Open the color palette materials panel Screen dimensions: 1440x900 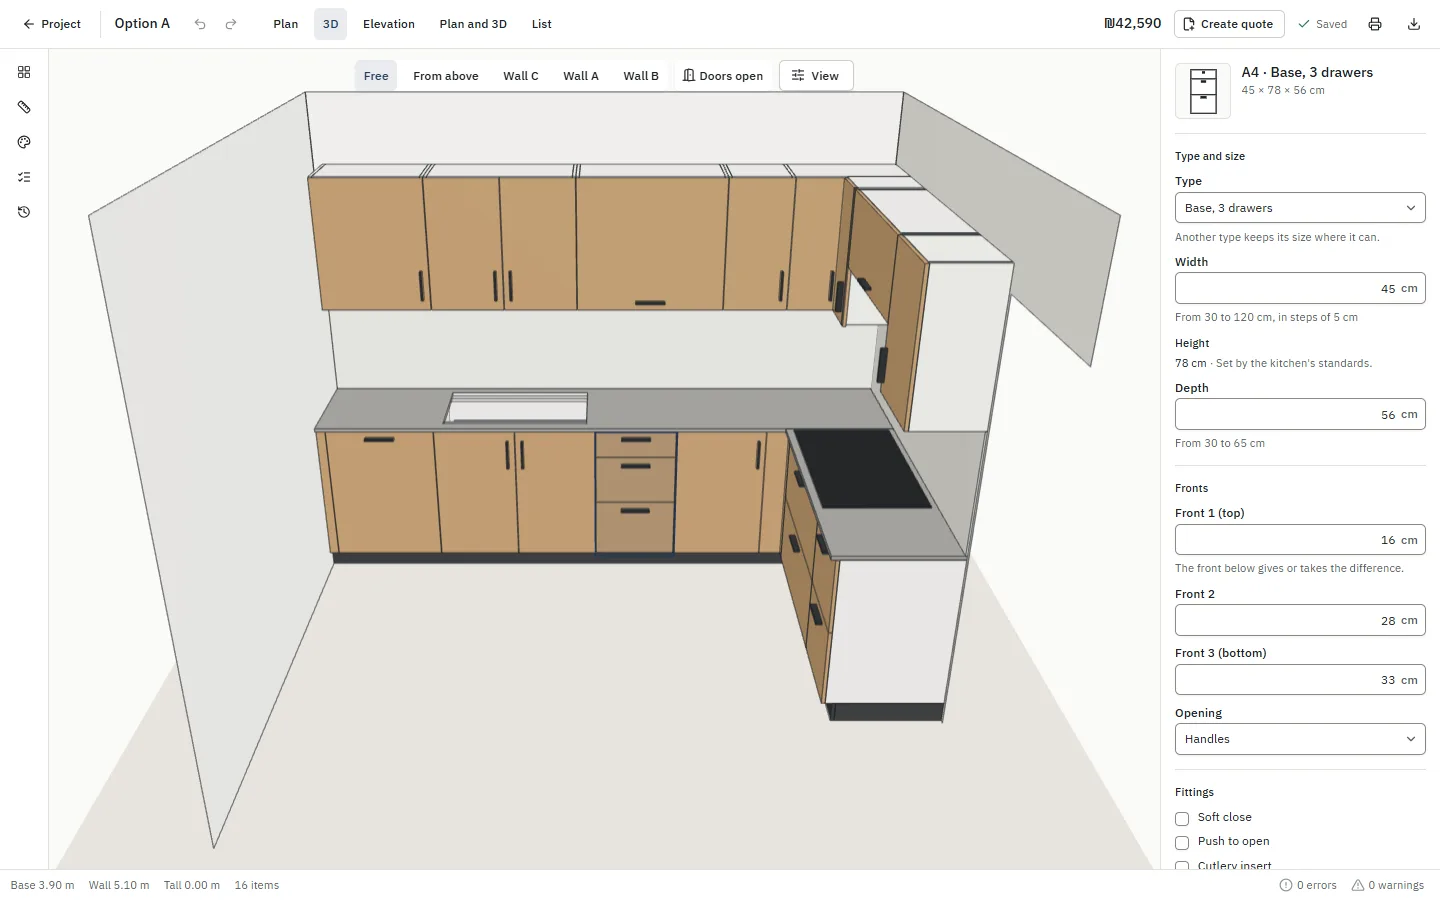(24, 142)
